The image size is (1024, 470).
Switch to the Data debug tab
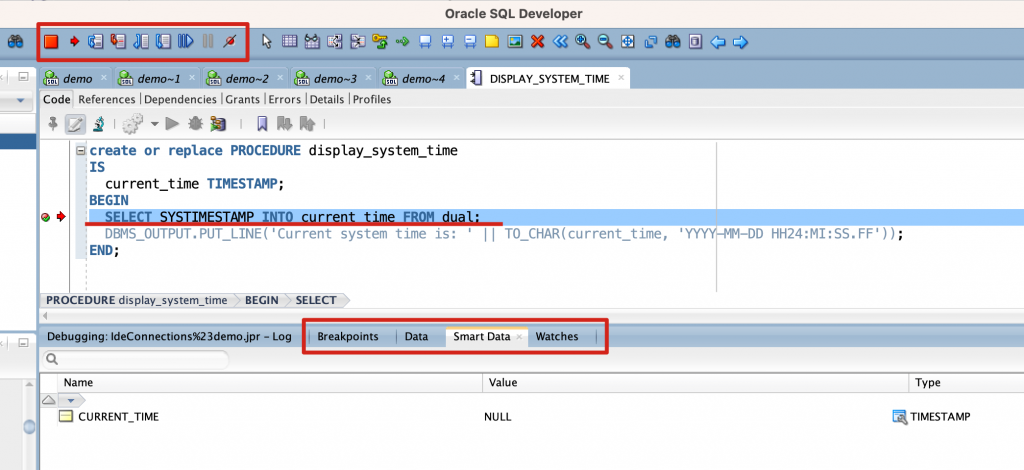pyautogui.click(x=416, y=336)
